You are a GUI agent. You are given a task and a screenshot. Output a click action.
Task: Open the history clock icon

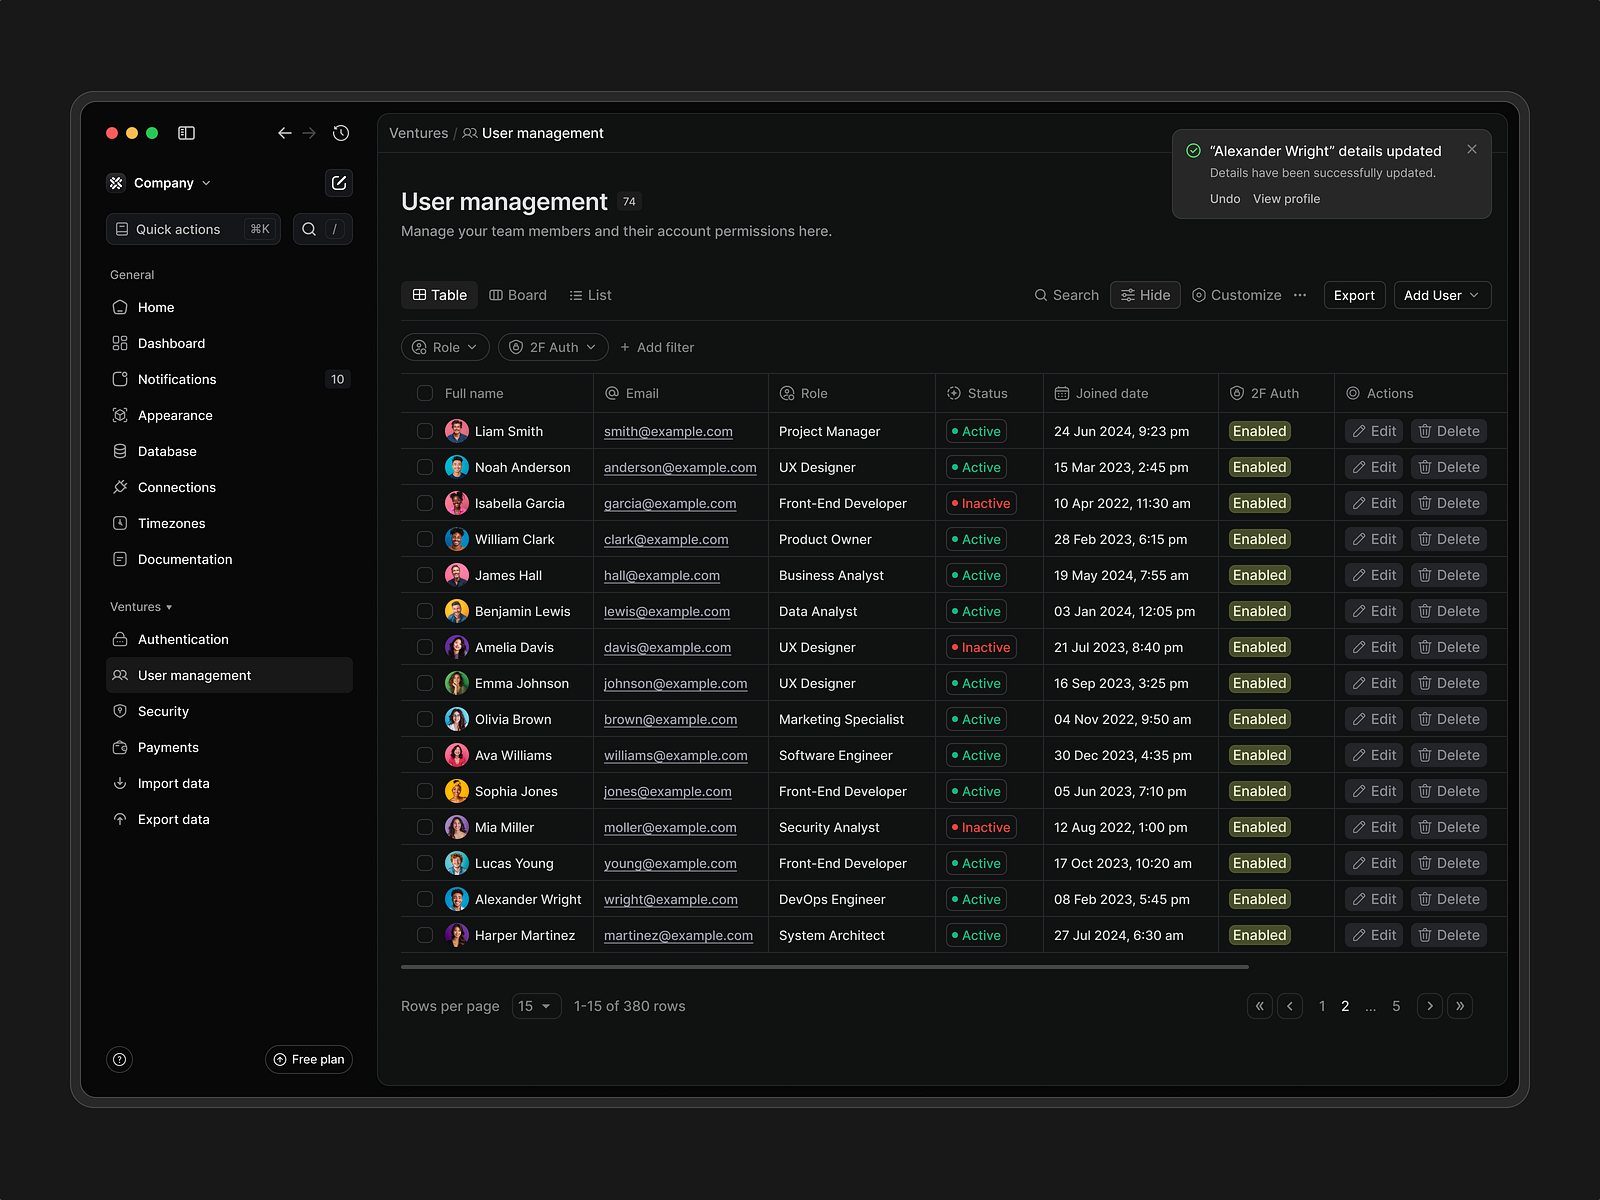coord(341,133)
